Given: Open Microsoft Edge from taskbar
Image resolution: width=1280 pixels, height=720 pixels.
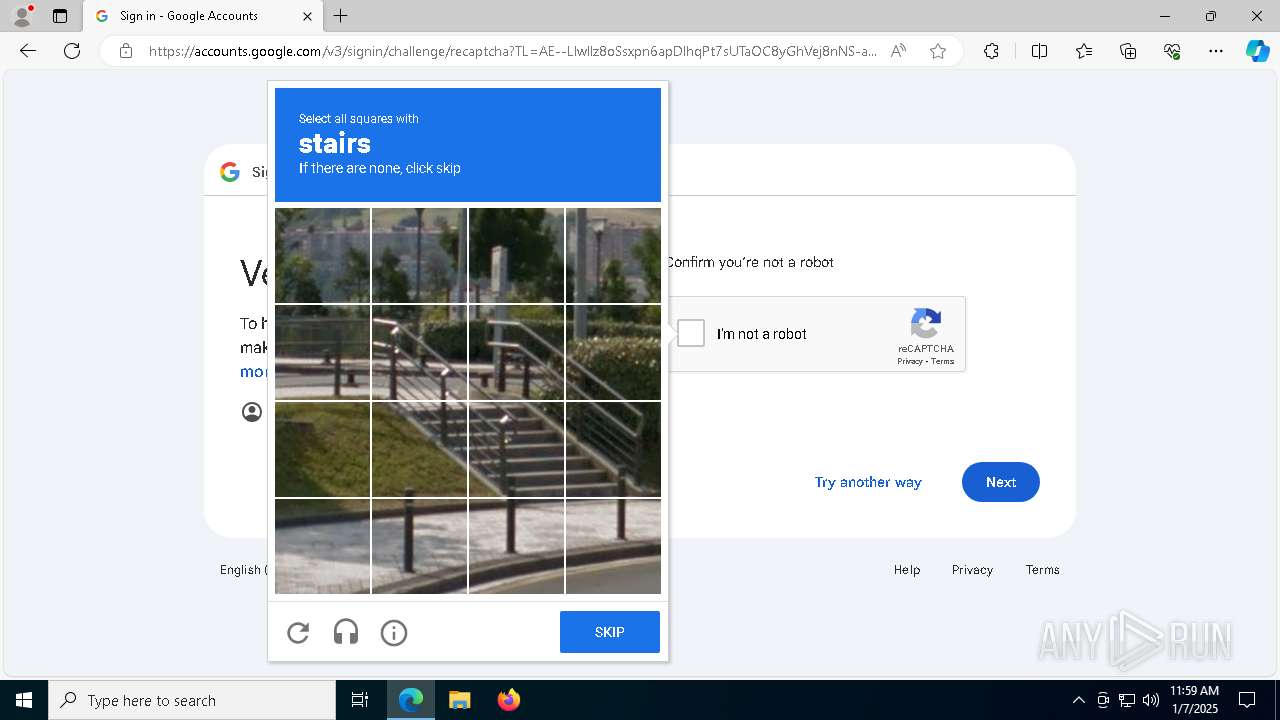Looking at the screenshot, I should 411,700.
